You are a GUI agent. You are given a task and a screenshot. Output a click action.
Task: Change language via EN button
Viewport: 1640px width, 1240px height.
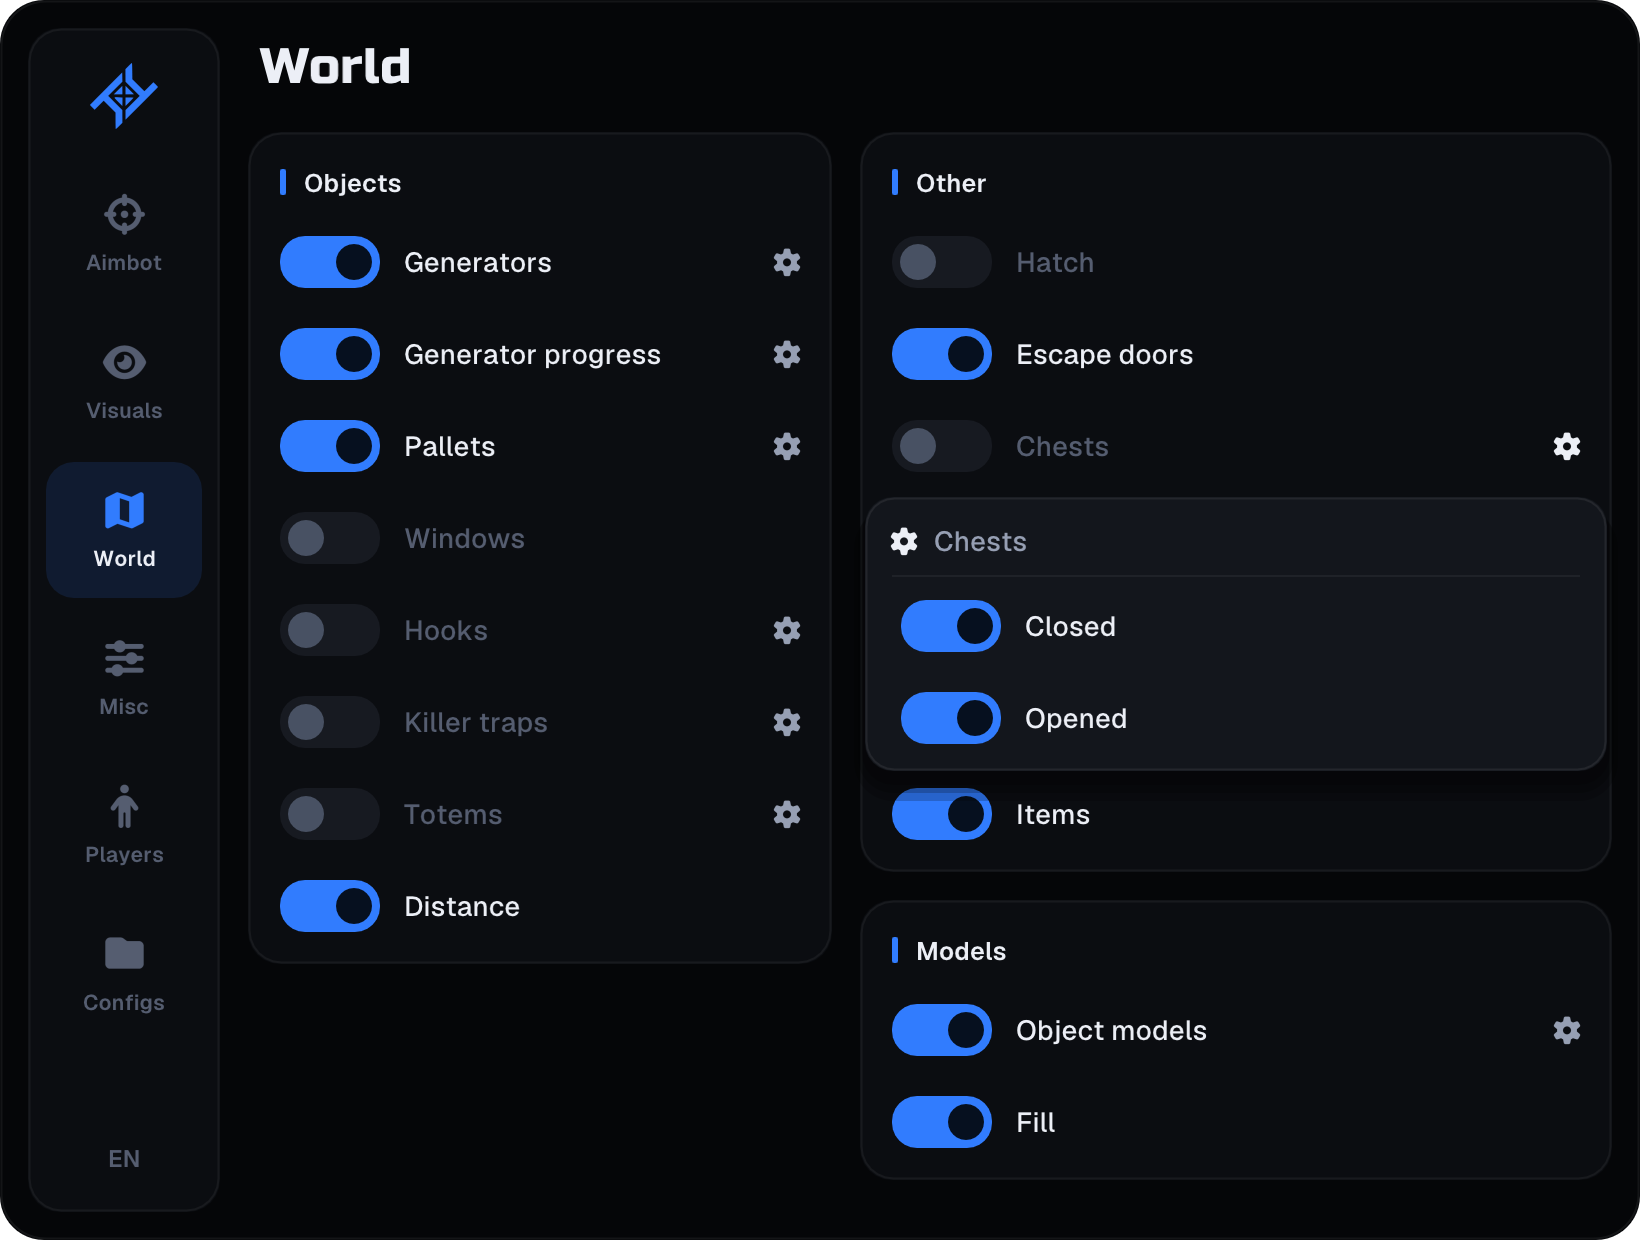tap(124, 1158)
